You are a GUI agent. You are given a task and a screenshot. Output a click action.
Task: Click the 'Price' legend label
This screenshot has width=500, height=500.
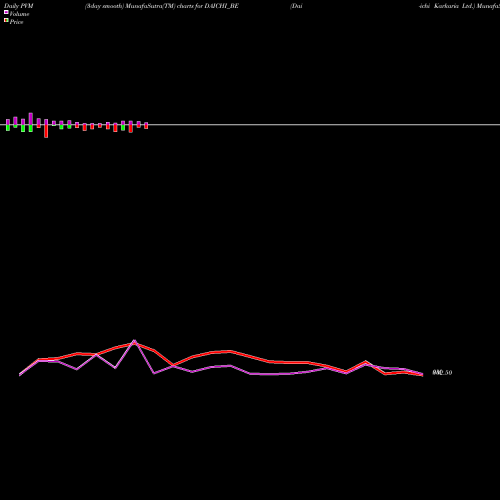point(16,22)
